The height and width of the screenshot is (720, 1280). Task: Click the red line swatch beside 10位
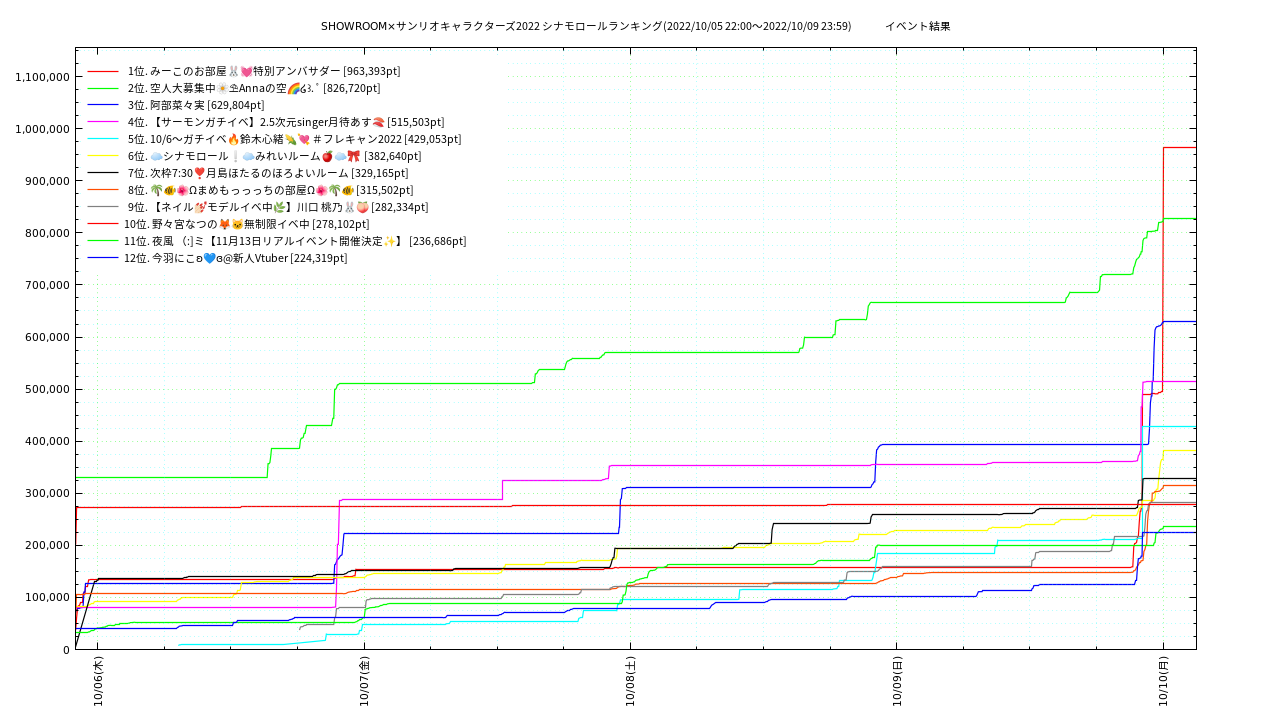[103, 225]
